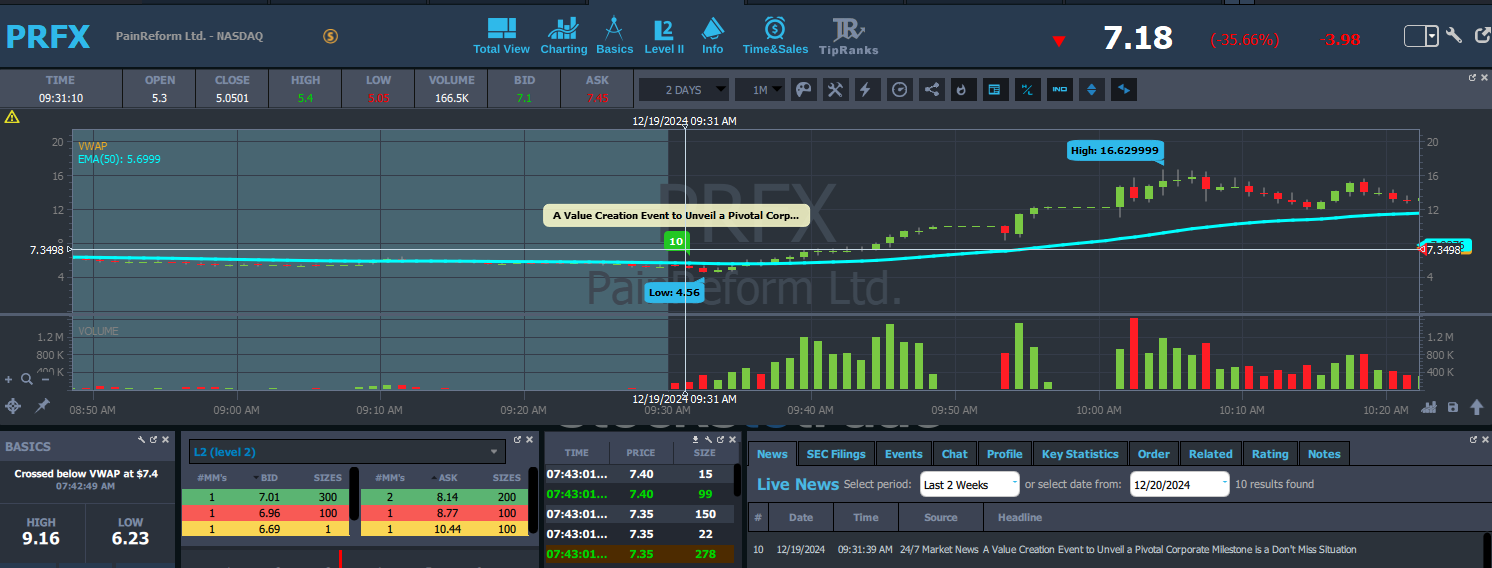Open the Charting module
The height and width of the screenshot is (568, 1492).
564,35
